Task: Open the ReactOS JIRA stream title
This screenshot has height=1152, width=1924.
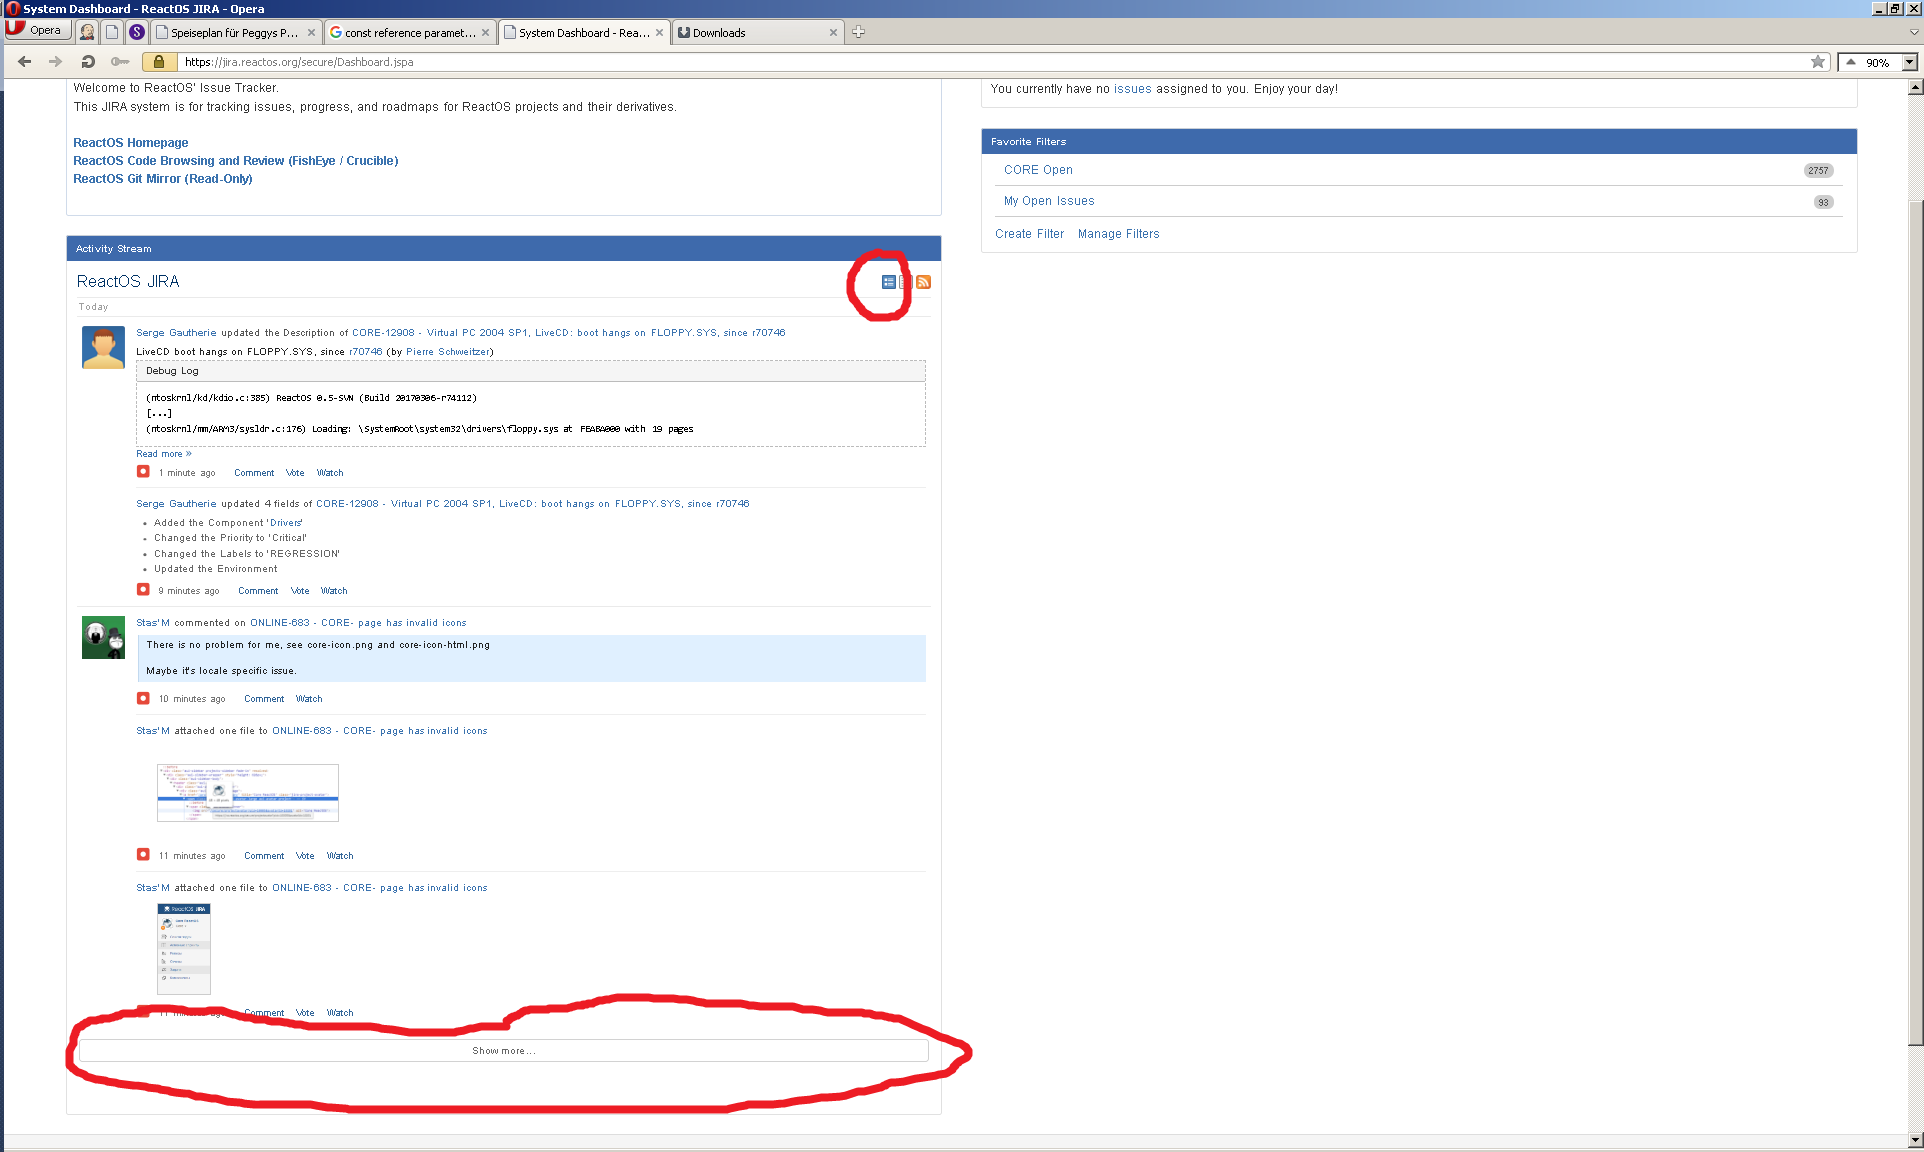Action: (x=128, y=282)
